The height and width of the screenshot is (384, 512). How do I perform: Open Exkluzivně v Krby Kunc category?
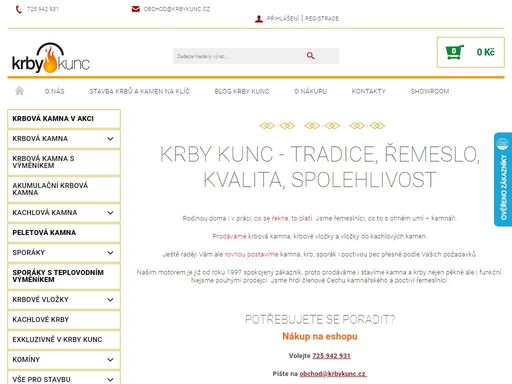[x=64, y=340]
